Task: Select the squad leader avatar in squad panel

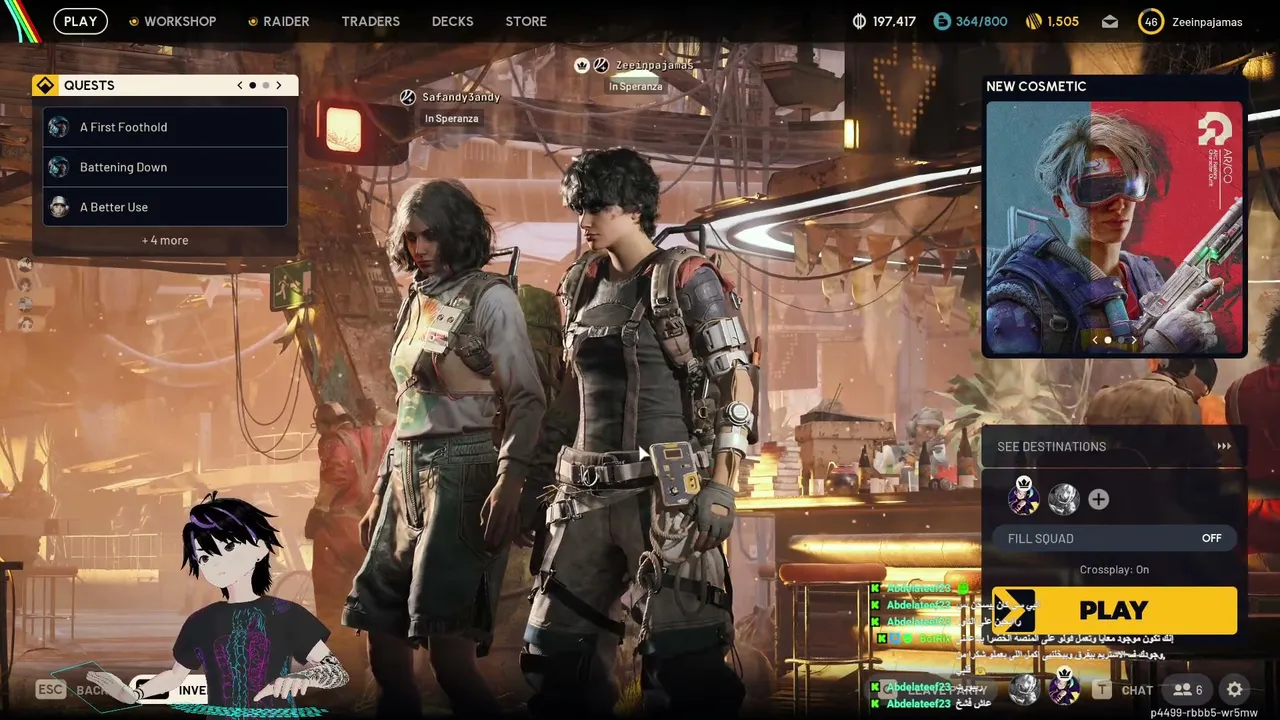Action: click(x=1023, y=496)
